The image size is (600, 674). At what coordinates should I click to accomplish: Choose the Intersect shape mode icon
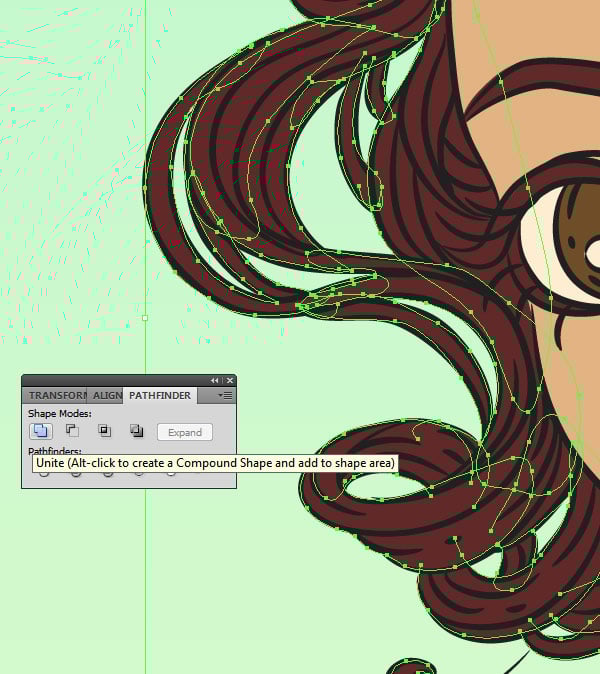tap(104, 431)
